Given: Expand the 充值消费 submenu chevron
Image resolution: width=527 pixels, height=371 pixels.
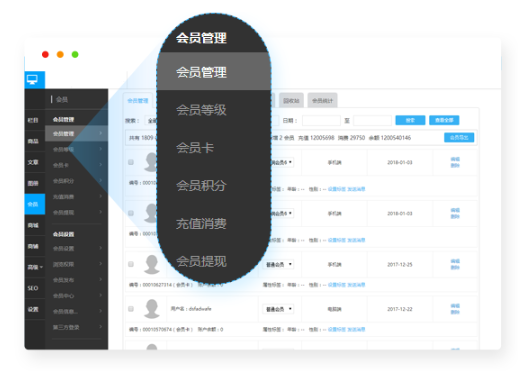Looking at the screenshot, I should (x=100, y=196).
